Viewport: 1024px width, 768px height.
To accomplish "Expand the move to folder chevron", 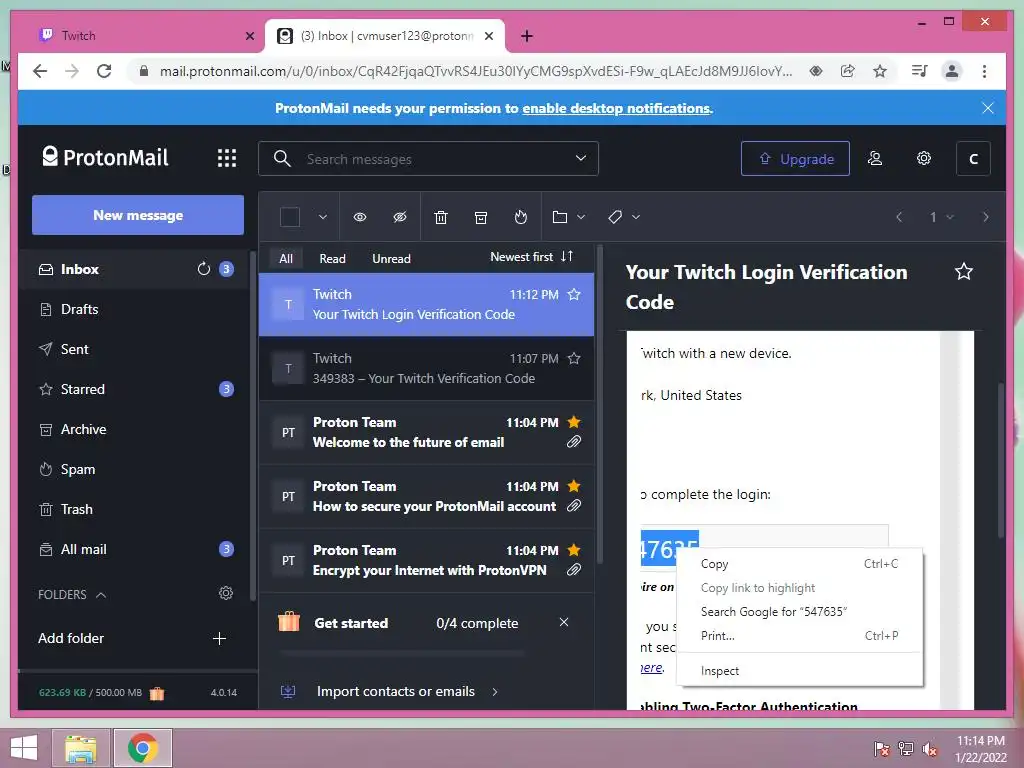I will pyautogui.click(x=581, y=217).
